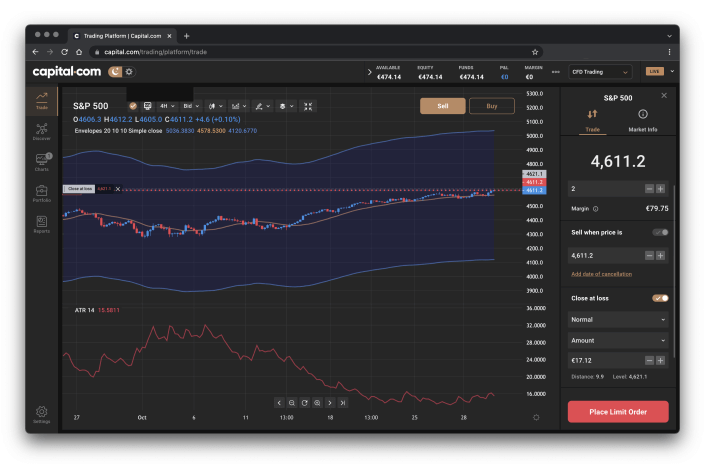Open the chart settings gear dropdown
The height and width of the screenshot is (475, 705).
[x=286, y=106]
